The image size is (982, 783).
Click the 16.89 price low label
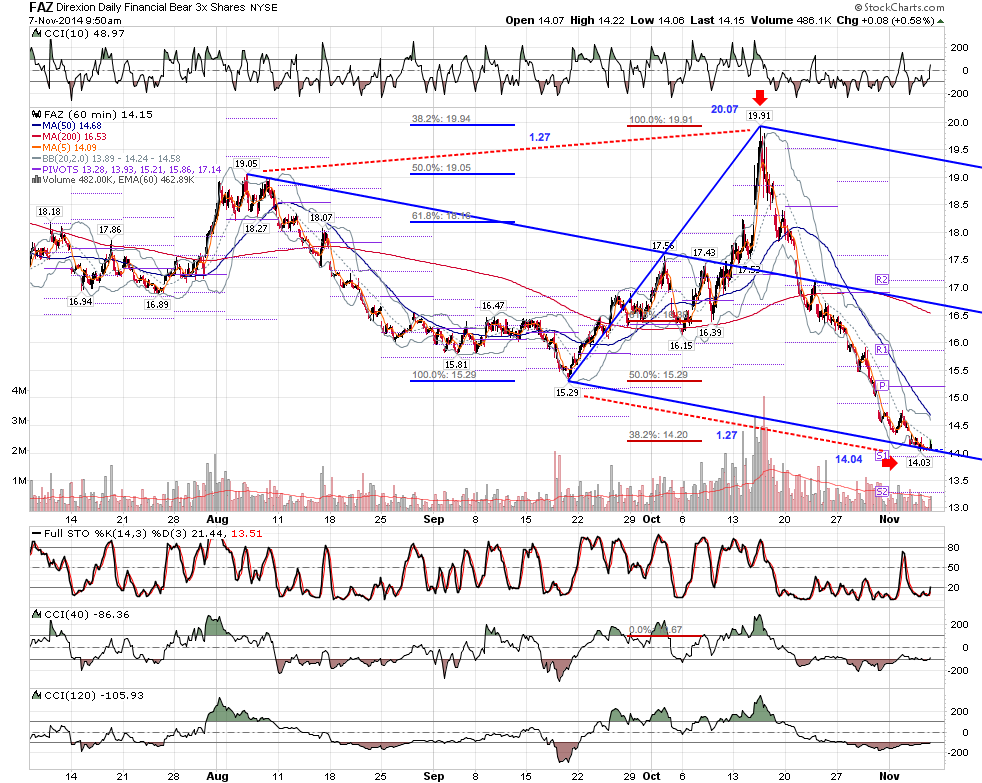(157, 304)
